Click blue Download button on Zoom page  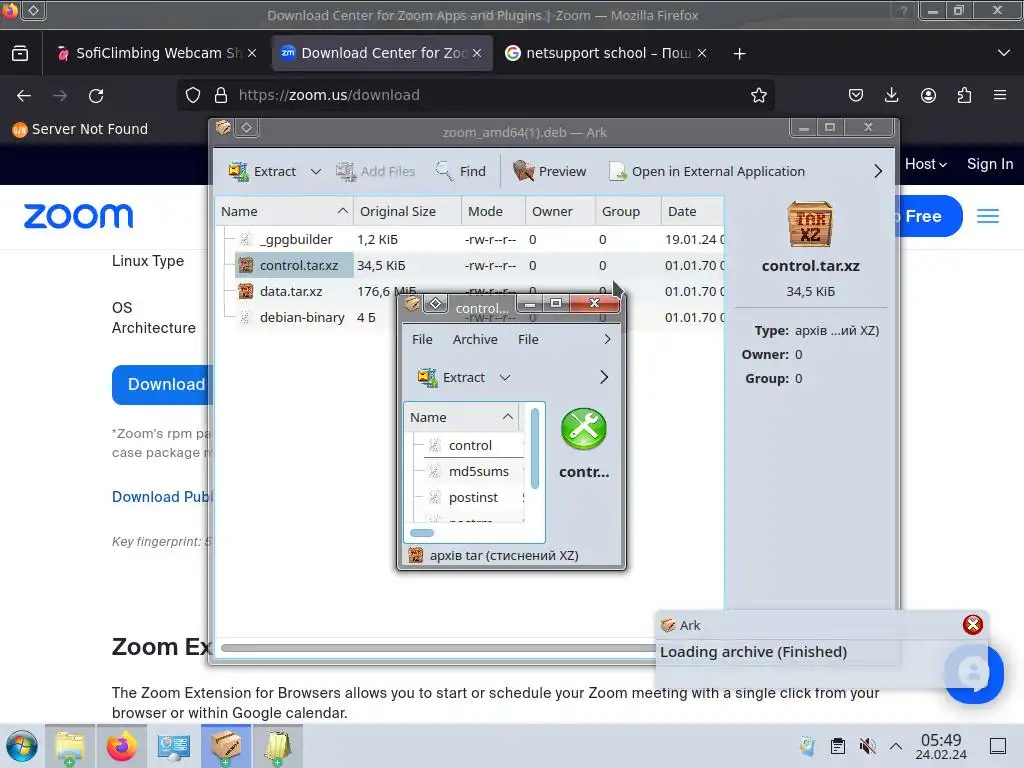point(163,384)
